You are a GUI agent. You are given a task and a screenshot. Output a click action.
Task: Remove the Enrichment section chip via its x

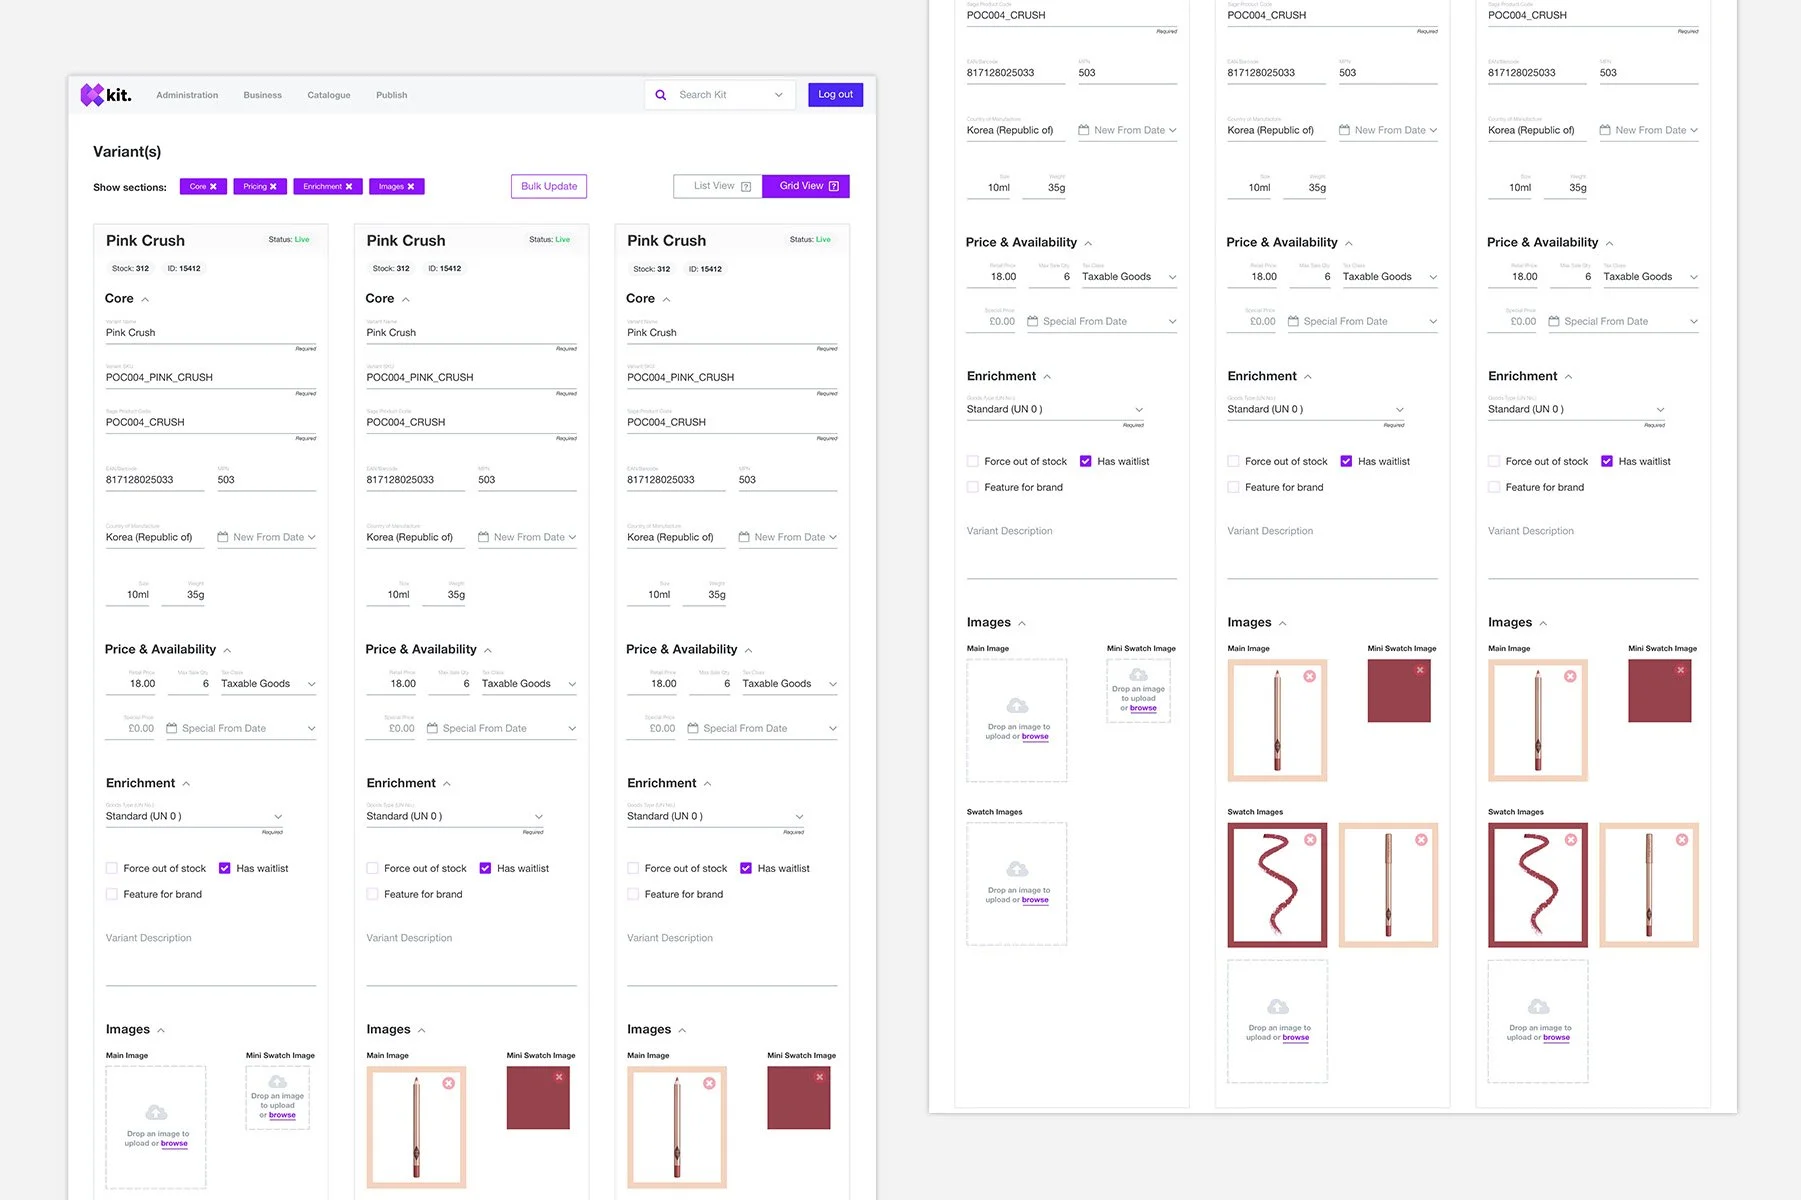pyautogui.click(x=349, y=187)
